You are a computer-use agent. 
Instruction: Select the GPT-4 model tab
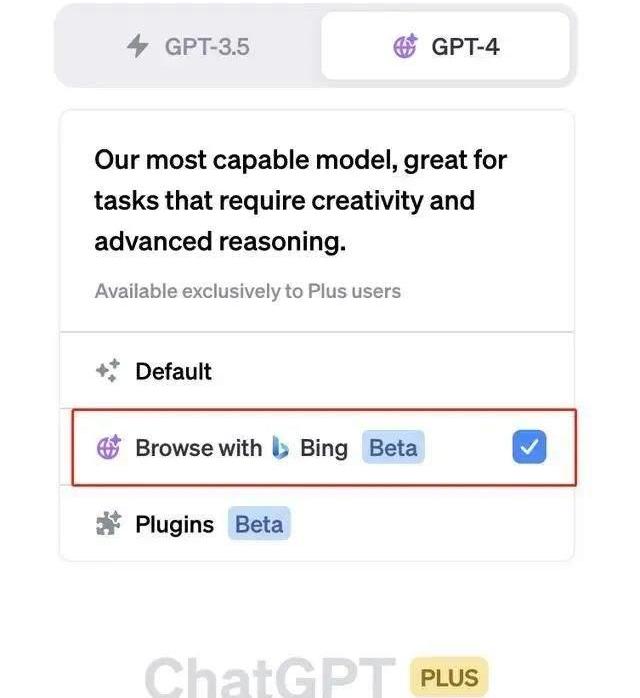click(x=445, y=46)
